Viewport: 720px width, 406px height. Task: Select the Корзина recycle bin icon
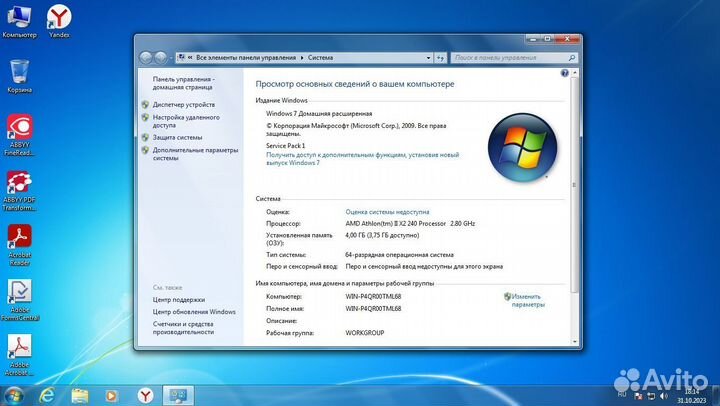[x=19, y=76]
